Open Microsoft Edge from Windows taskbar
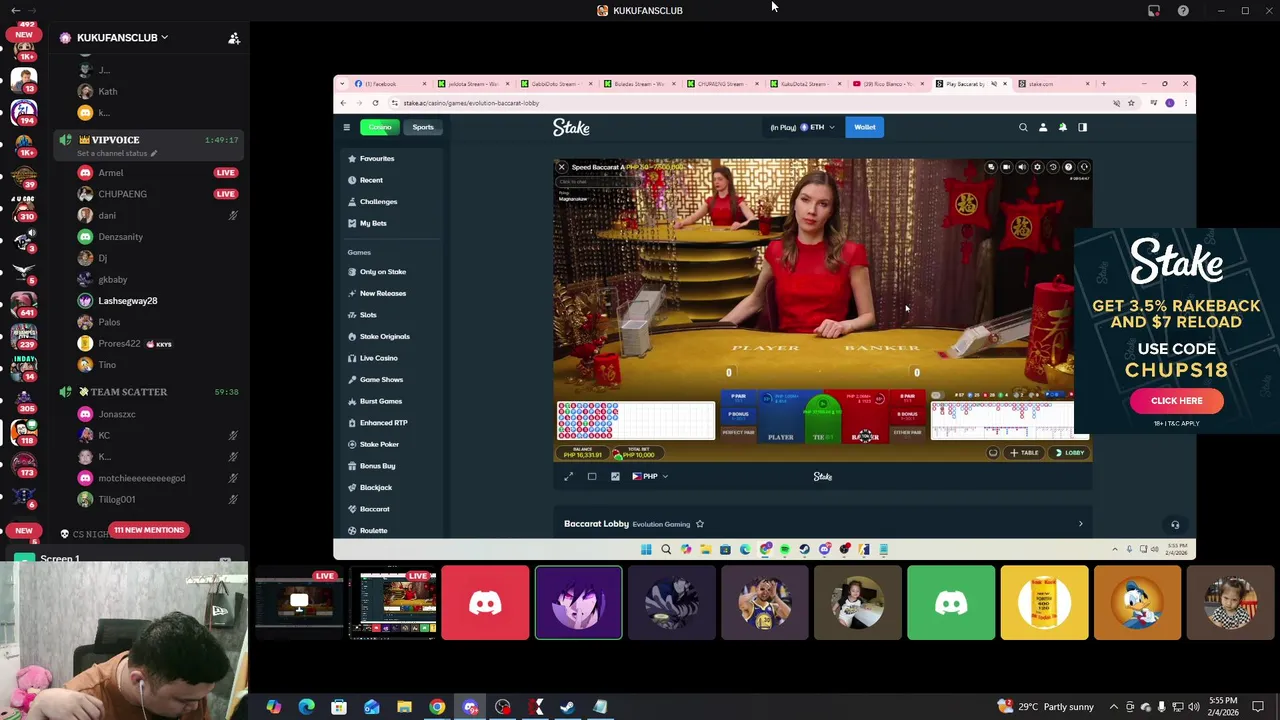This screenshot has height=720, width=1280. pos(306,707)
